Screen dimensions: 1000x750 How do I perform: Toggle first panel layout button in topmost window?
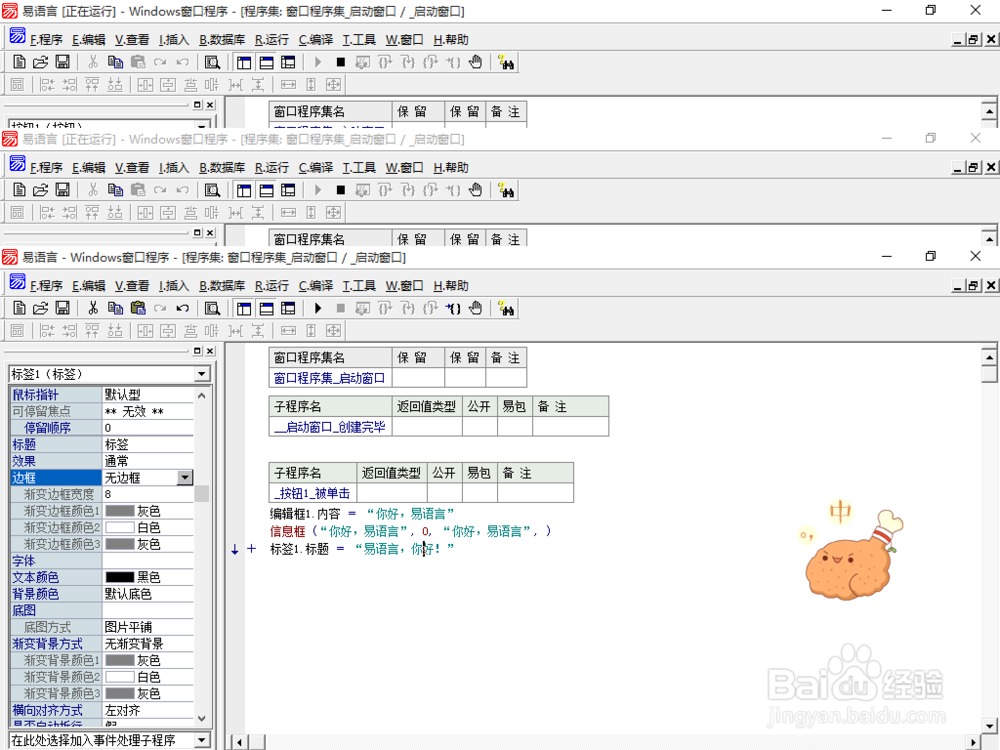tap(244, 62)
